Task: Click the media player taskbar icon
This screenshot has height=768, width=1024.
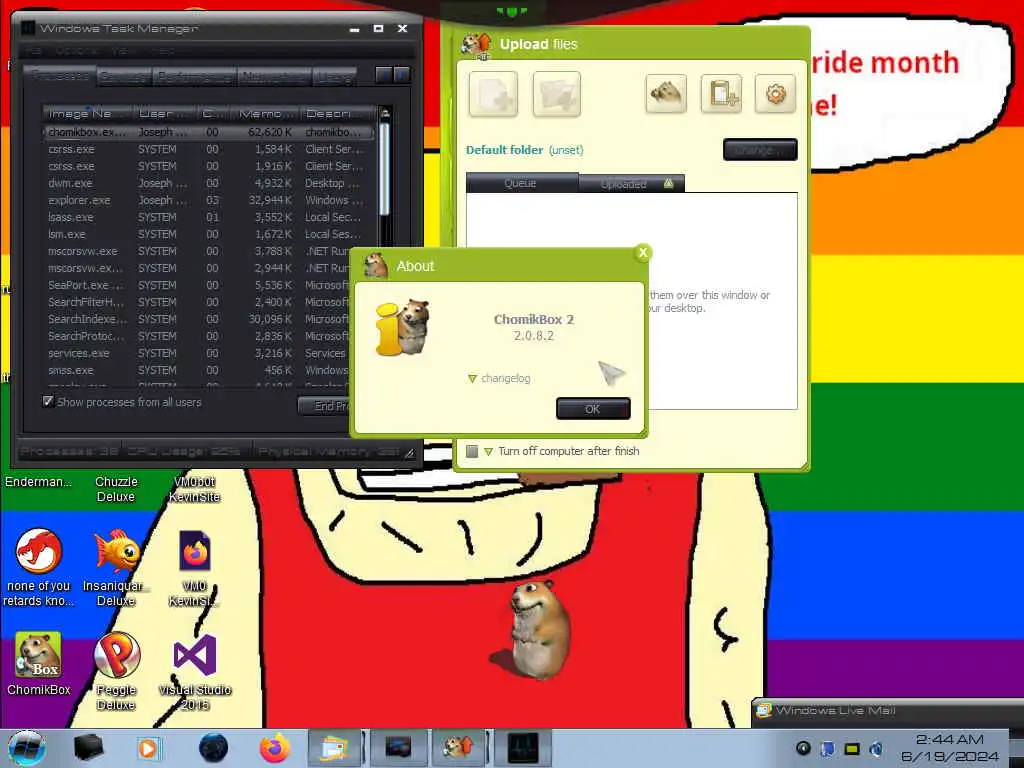Action: click(x=148, y=748)
